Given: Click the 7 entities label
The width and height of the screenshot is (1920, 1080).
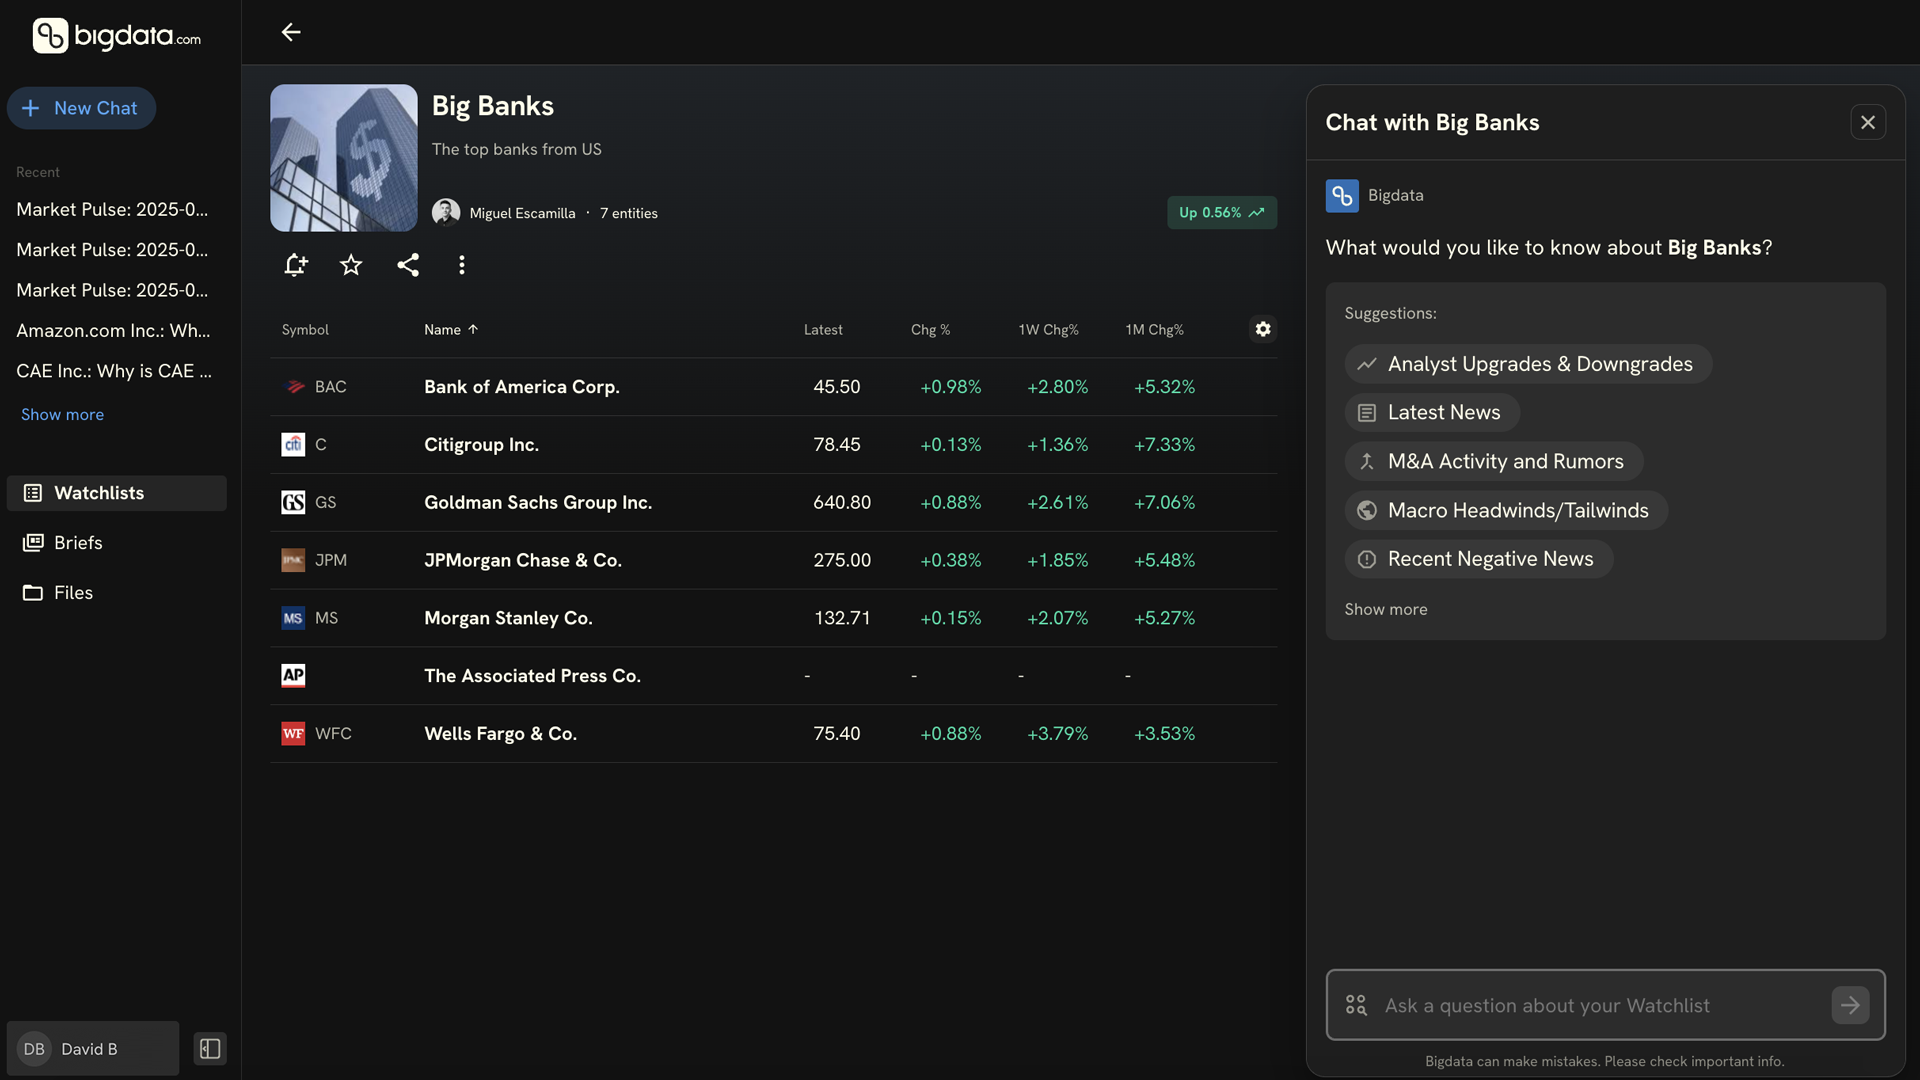Looking at the screenshot, I should click(629, 214).
